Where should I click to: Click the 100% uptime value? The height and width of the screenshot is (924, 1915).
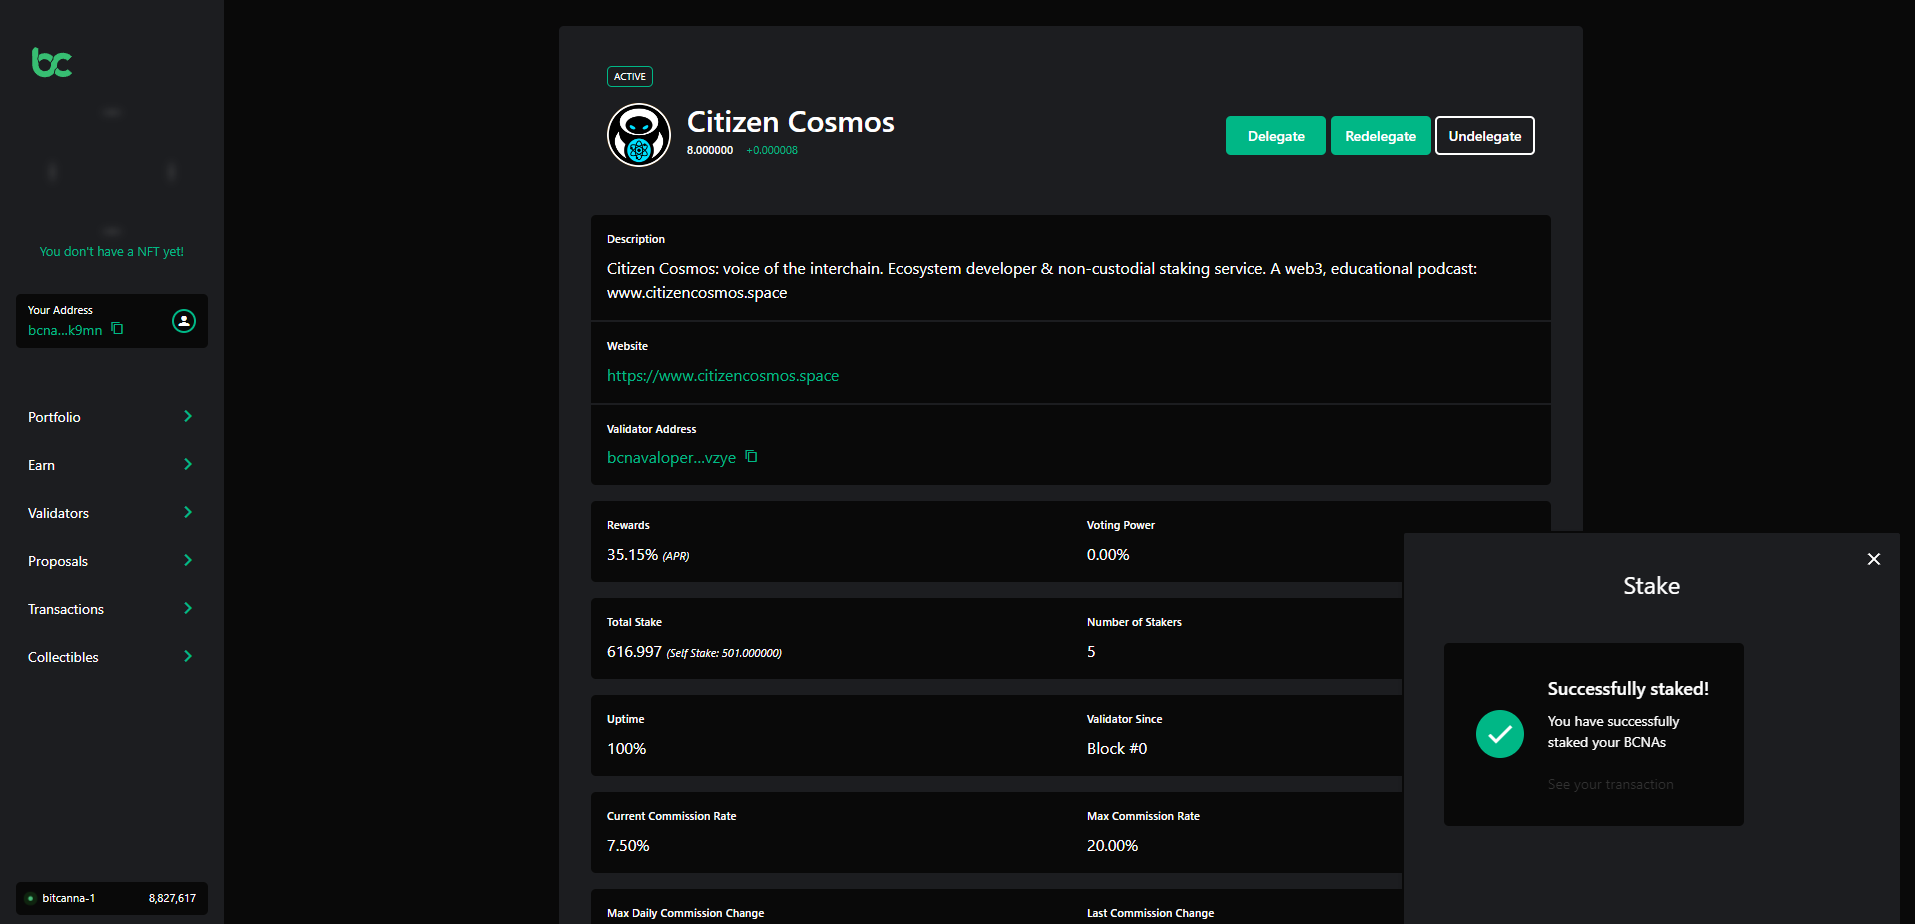tap(627, 749)
